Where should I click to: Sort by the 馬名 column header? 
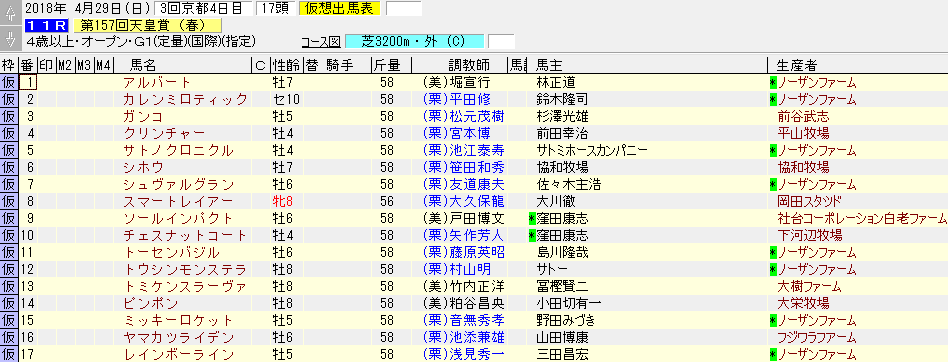(143, 65)
